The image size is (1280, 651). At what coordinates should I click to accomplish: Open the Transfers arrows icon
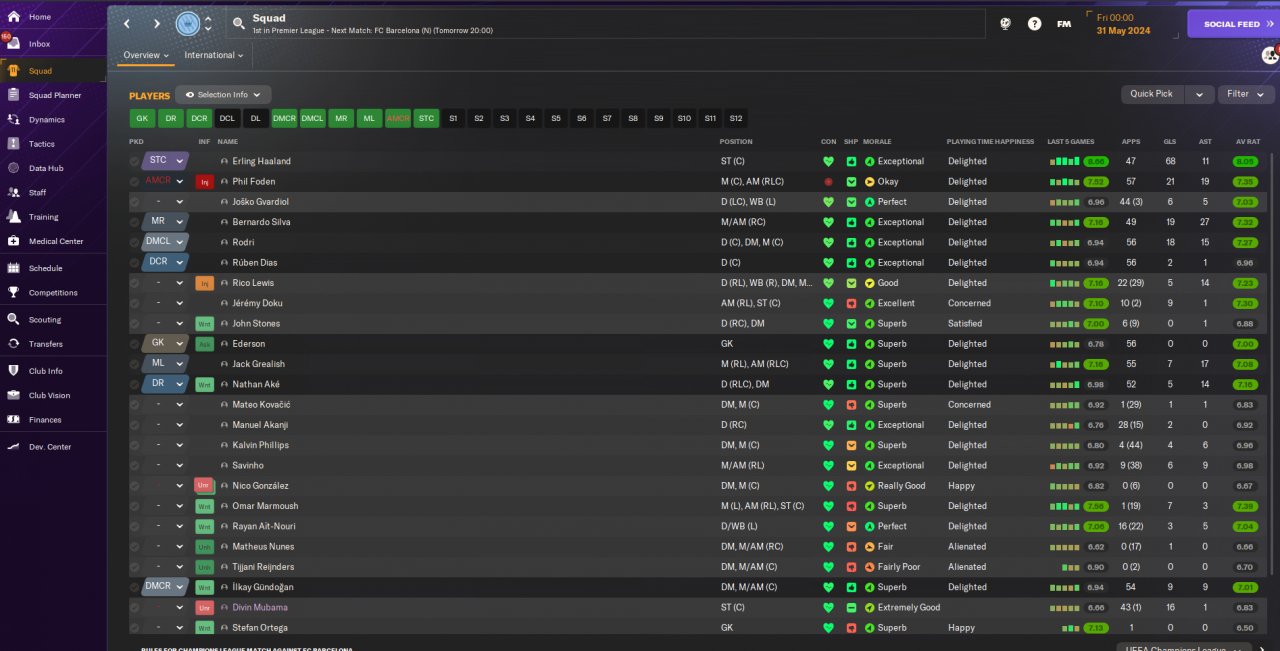(13, 344)
